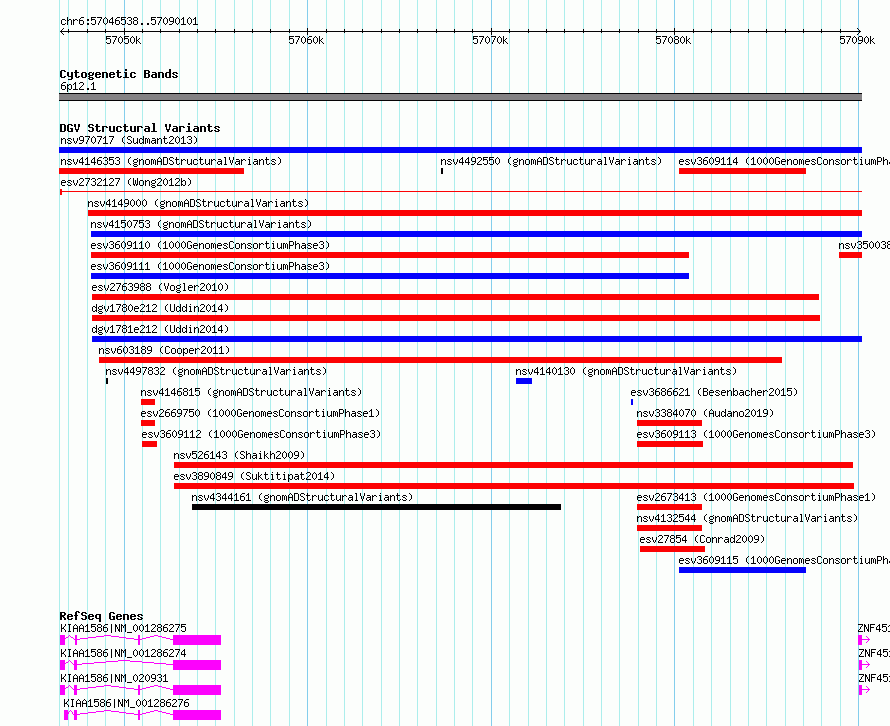Open nsv4492550 (gnomADStructuralVariants) label
This screenshot has width=890, height=726.
551,161
